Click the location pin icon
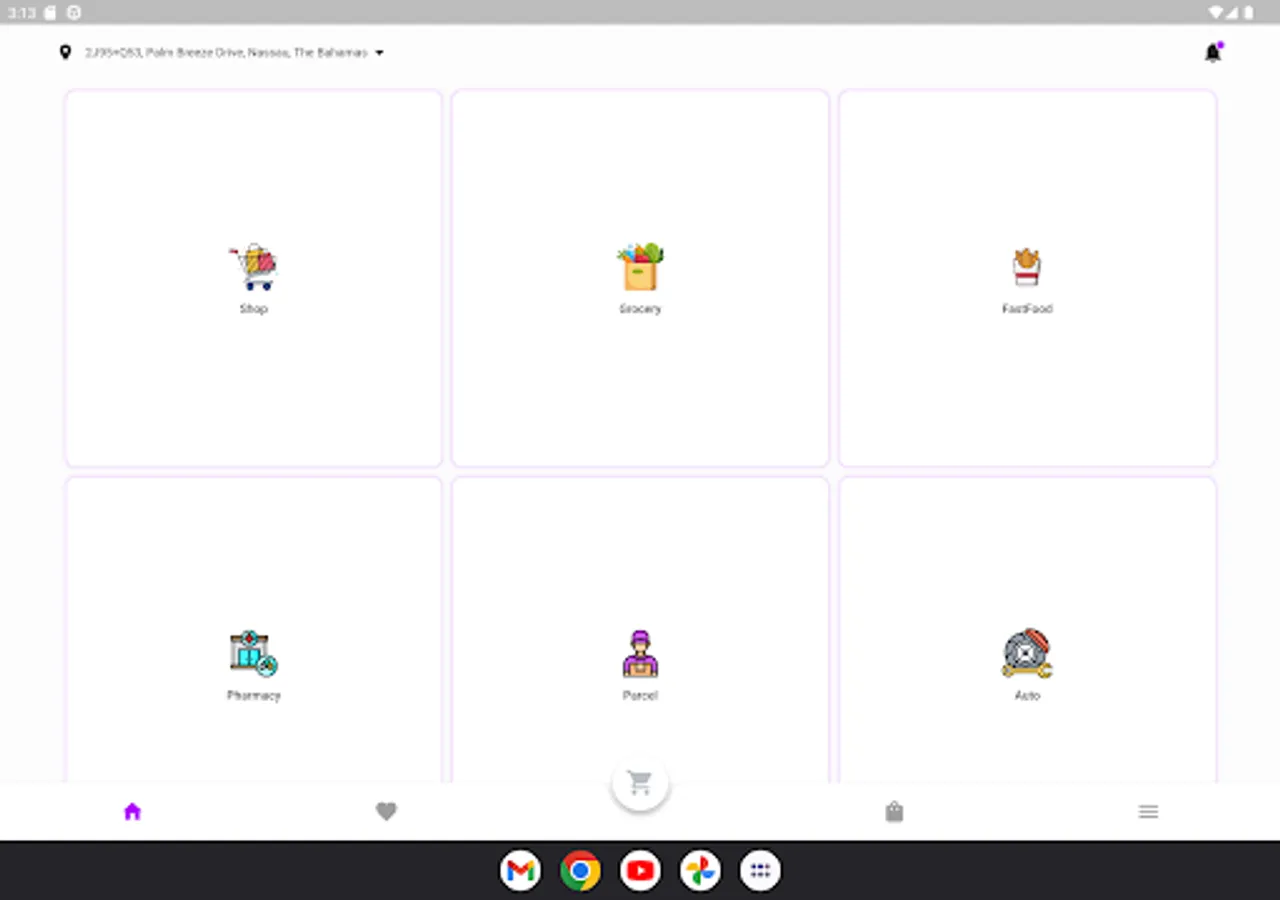 pos(65,52)
